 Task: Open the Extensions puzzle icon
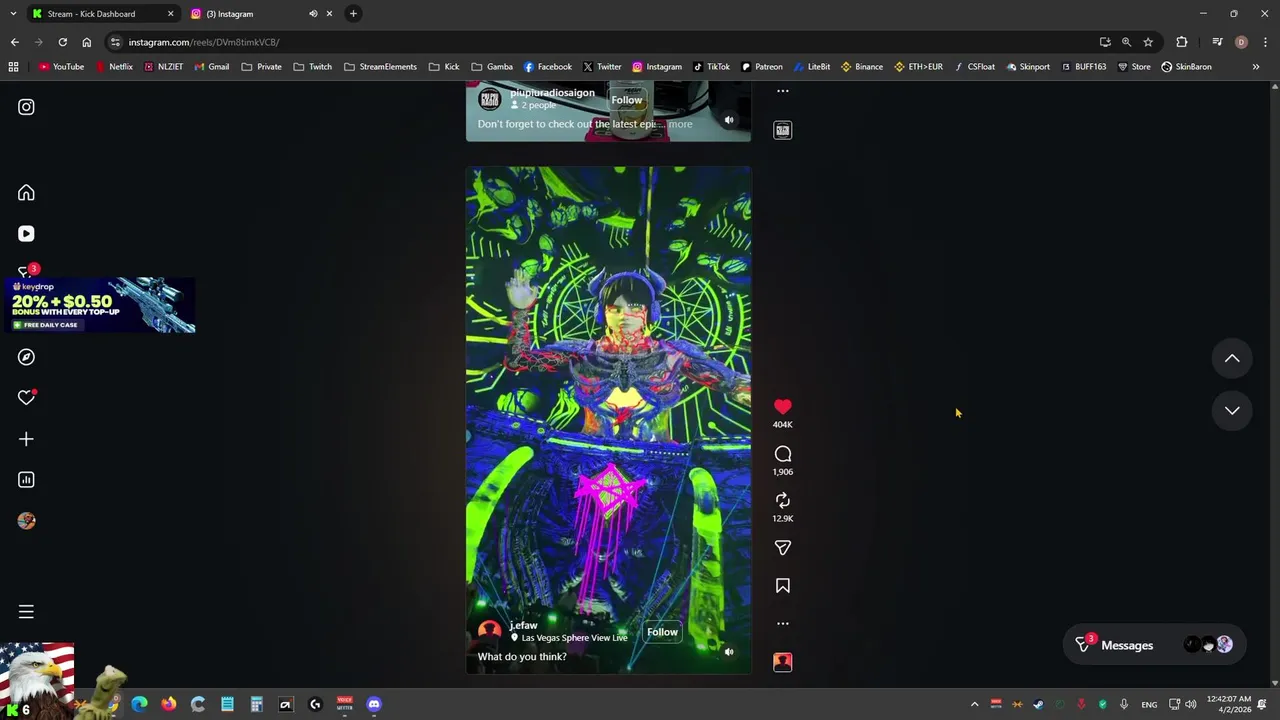click(x=1182, y=42)
